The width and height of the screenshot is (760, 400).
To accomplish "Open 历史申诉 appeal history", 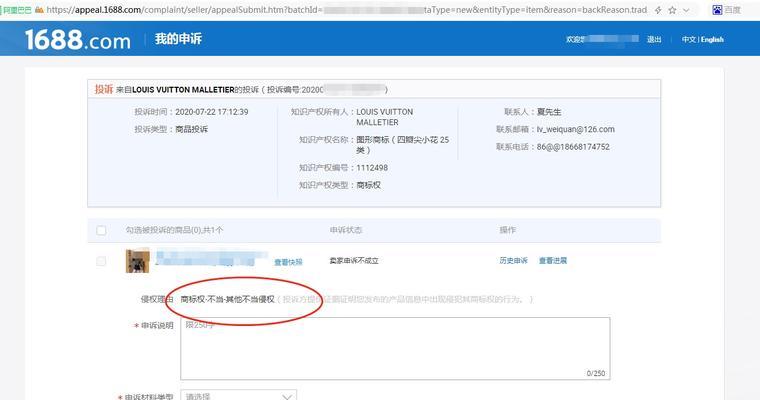I will click(x=513, y=260).
